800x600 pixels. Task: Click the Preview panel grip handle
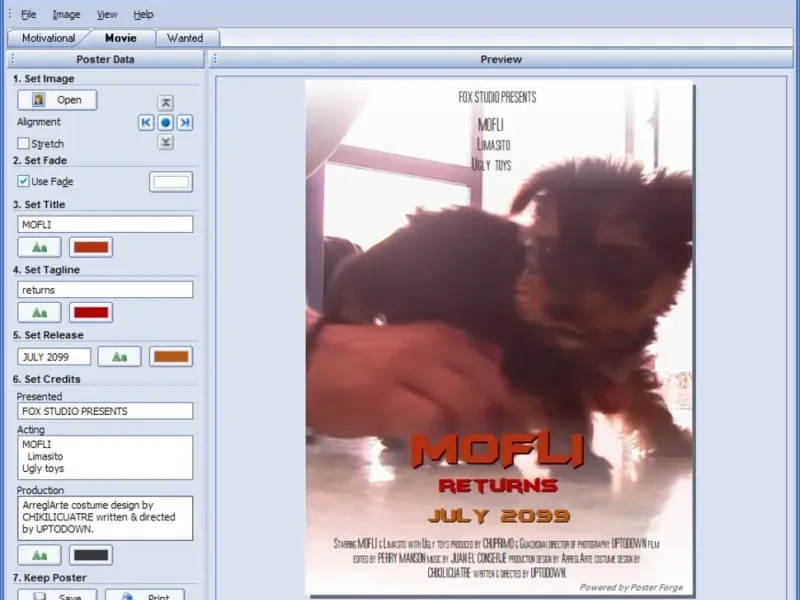[215, 59]
